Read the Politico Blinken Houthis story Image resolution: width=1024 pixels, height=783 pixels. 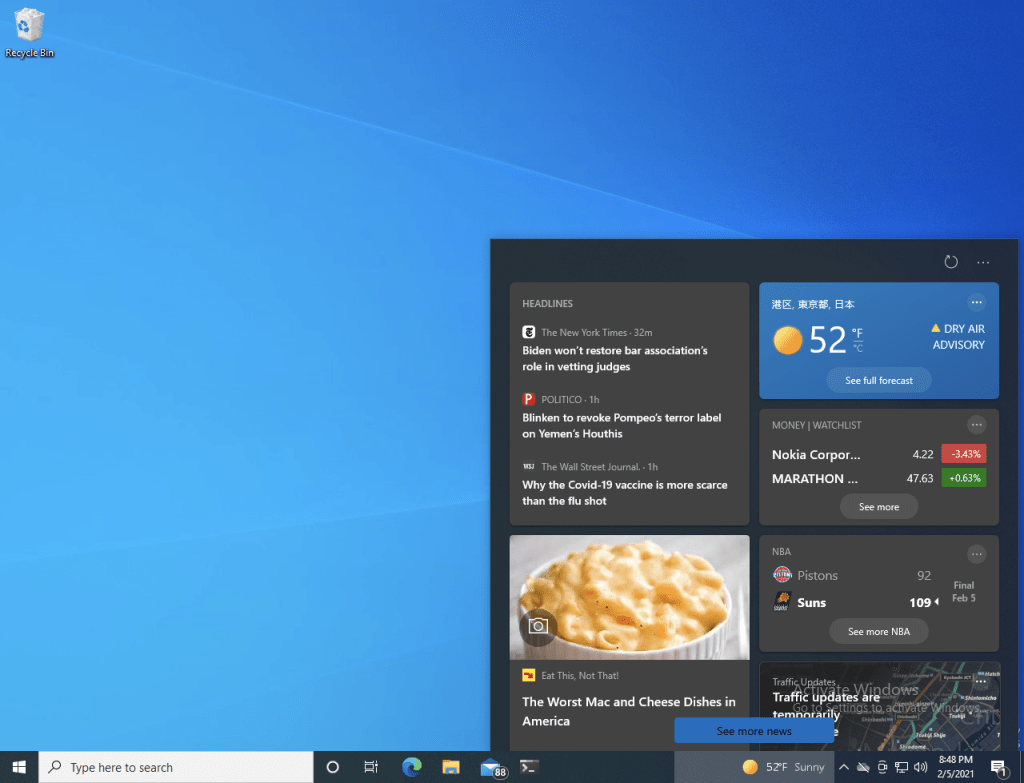(x=621, y=426)
